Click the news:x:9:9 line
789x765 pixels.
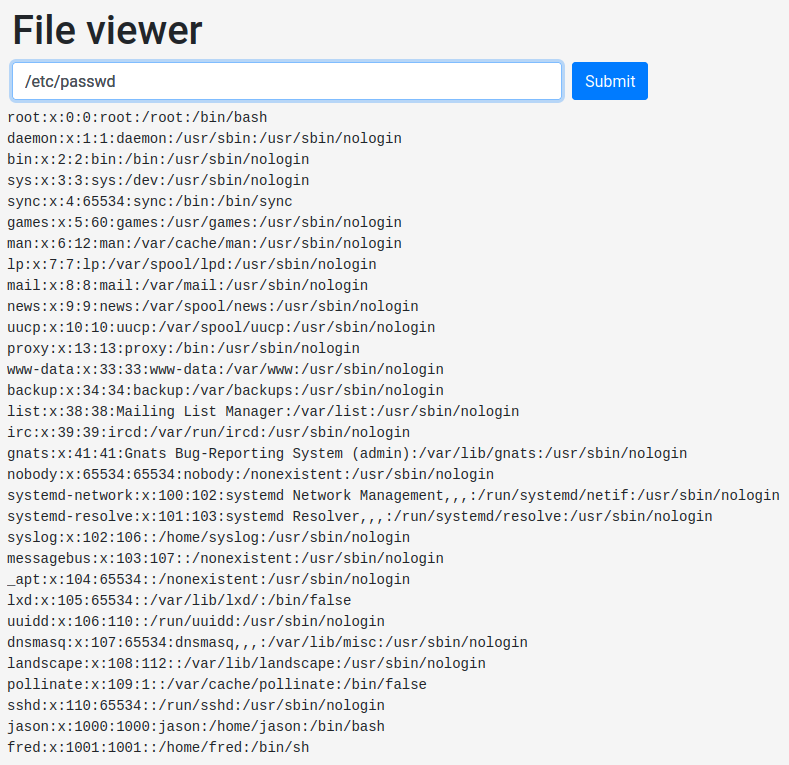[x=213, y=307]
